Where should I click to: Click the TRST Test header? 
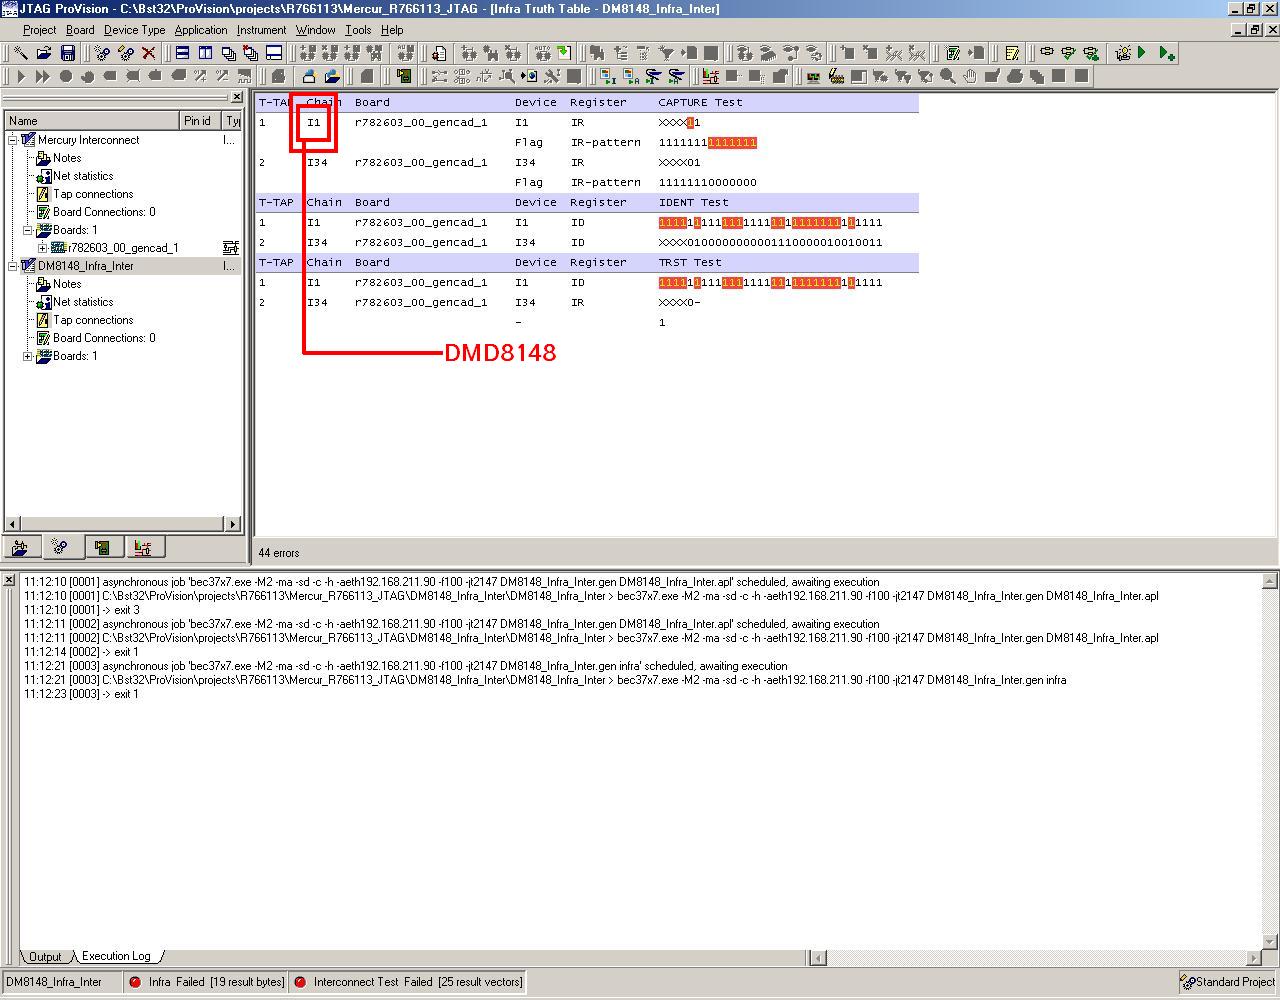[690, 262]
